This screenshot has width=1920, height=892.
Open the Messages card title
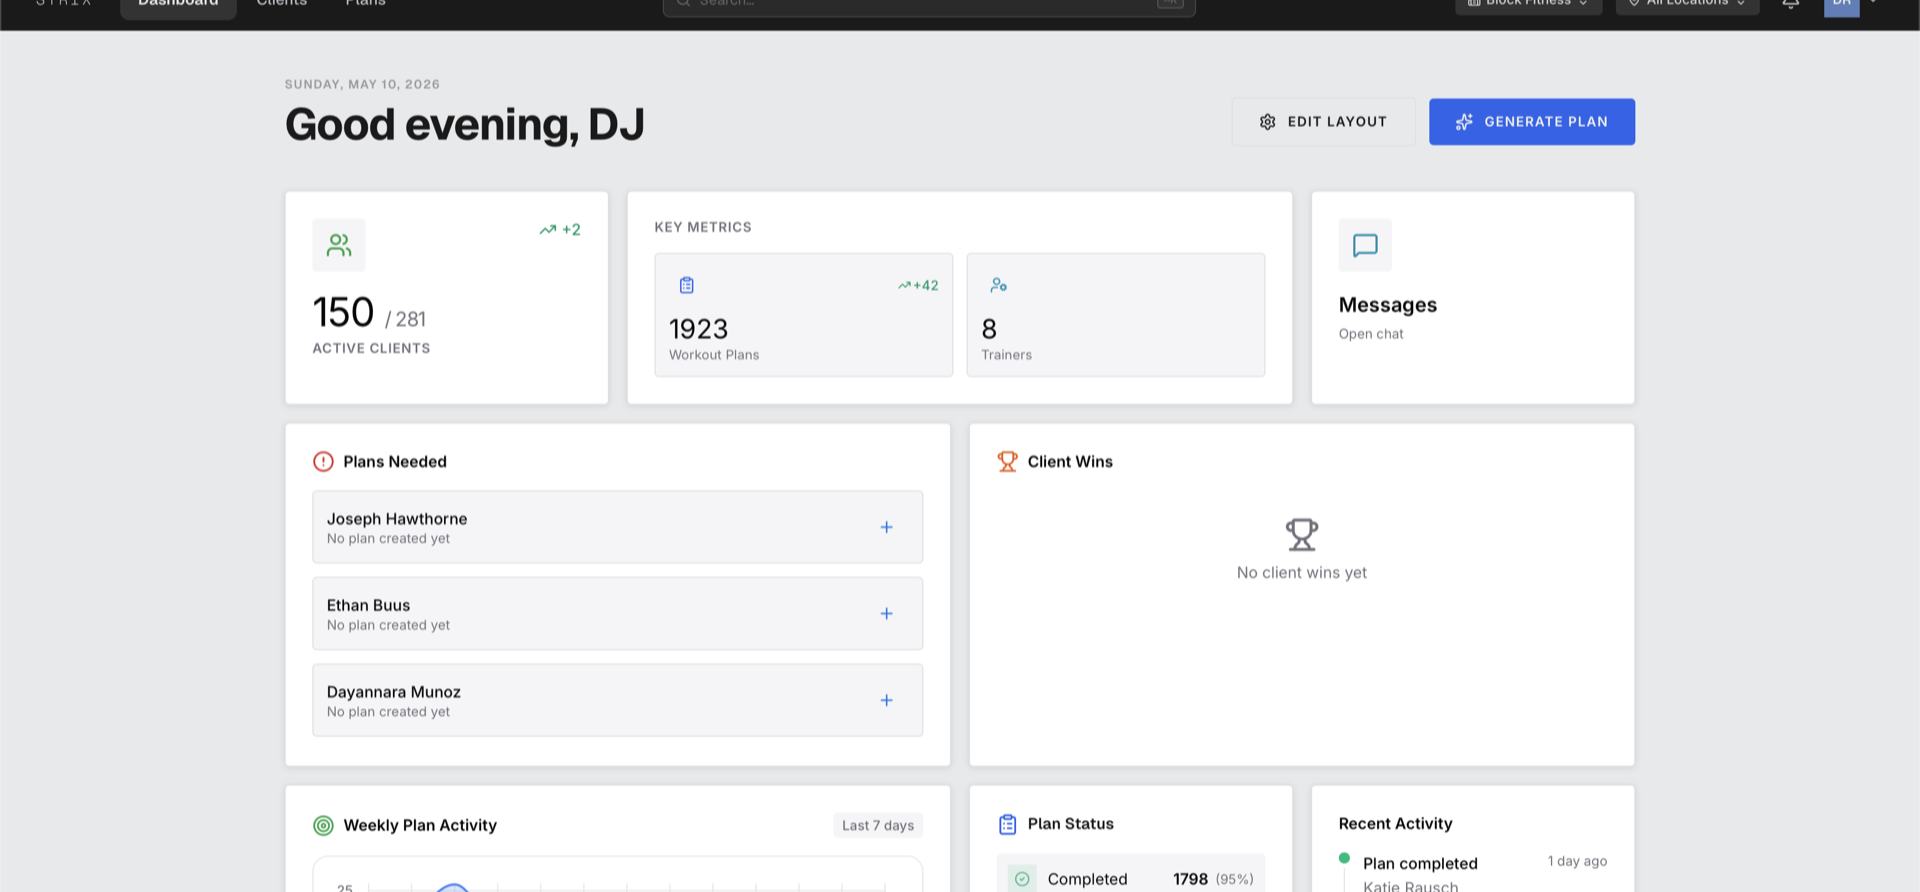point(1388,305)
